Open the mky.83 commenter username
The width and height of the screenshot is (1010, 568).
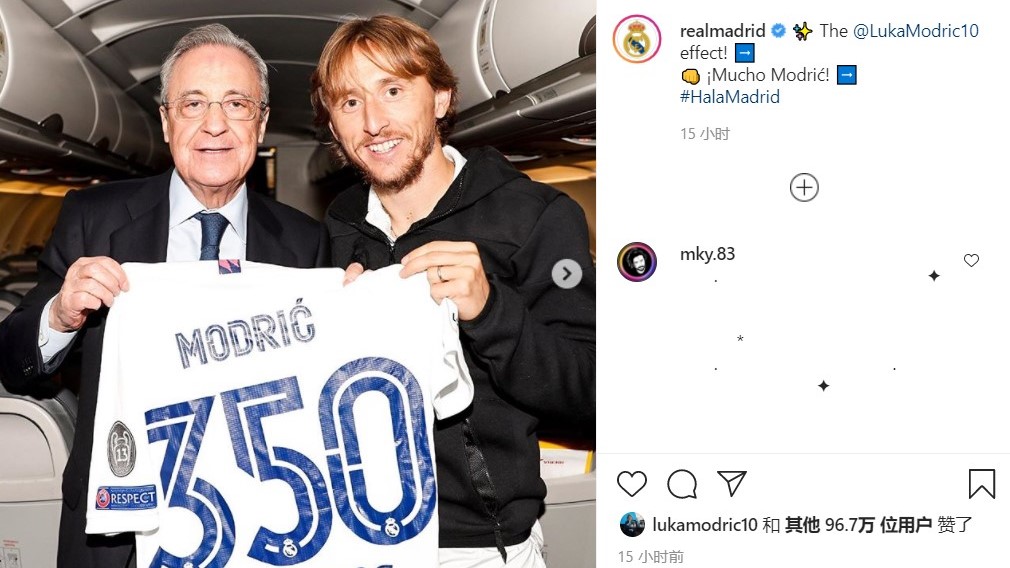click(x=707, y=254)
